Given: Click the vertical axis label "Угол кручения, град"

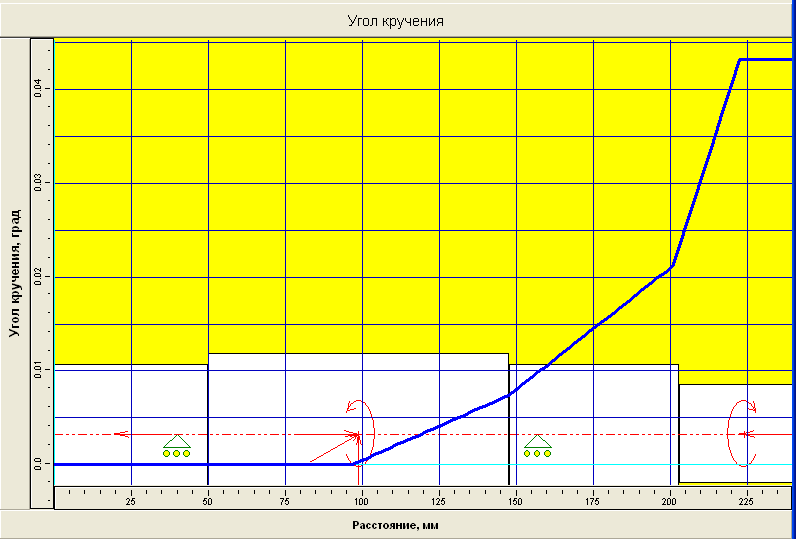Looking at the screenshot, I should (15, 272).
